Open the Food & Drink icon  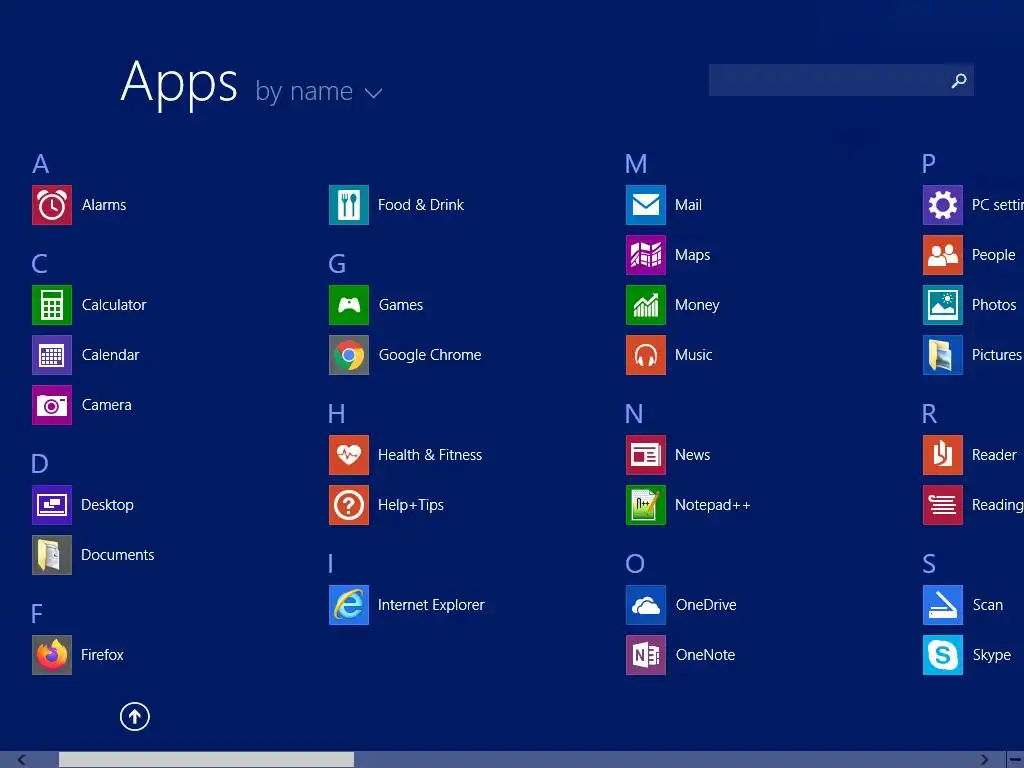[349, 205]
